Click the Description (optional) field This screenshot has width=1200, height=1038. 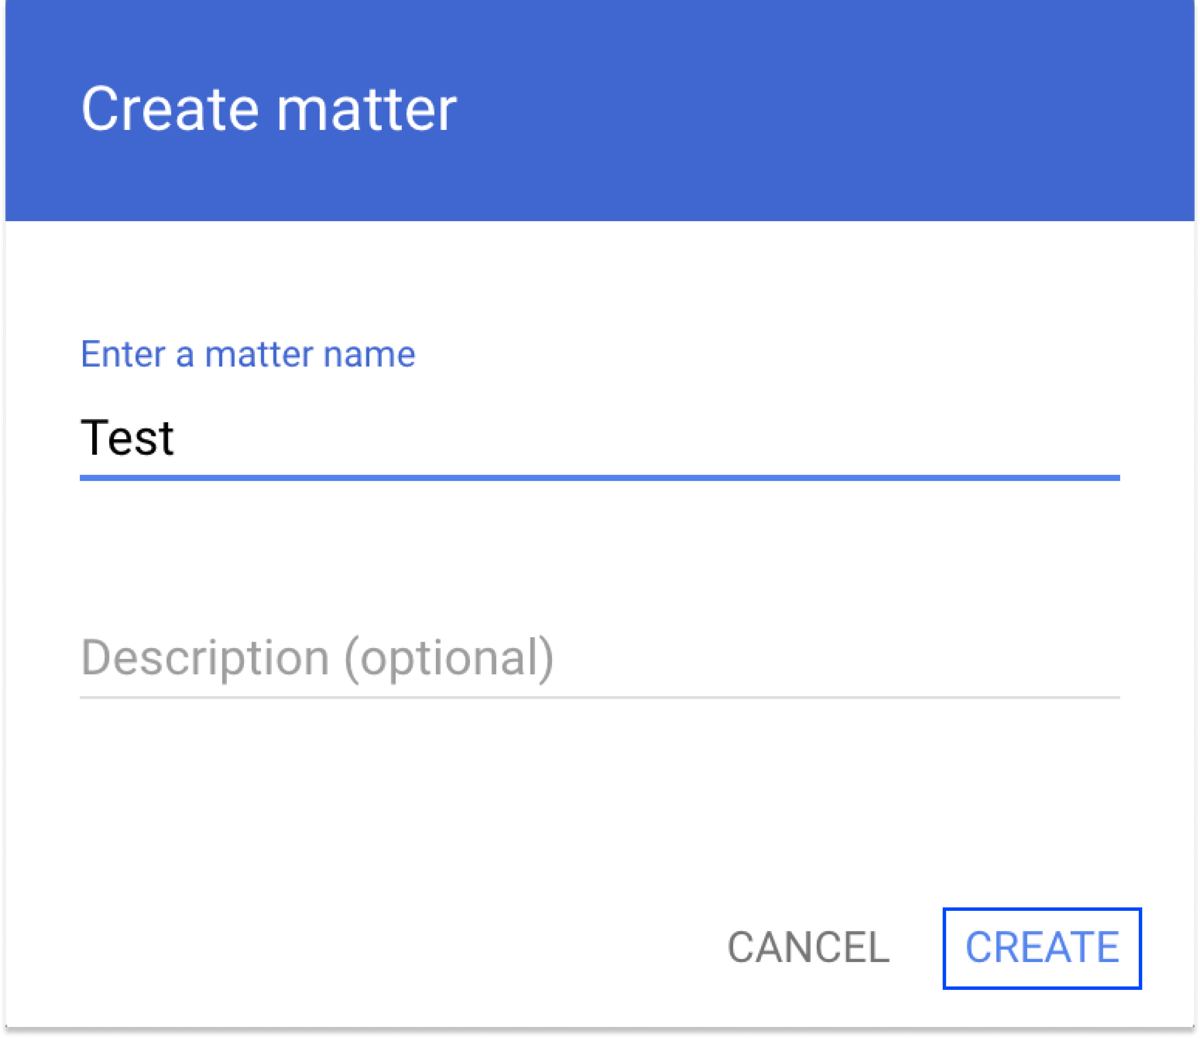click(x=500, y=658)
